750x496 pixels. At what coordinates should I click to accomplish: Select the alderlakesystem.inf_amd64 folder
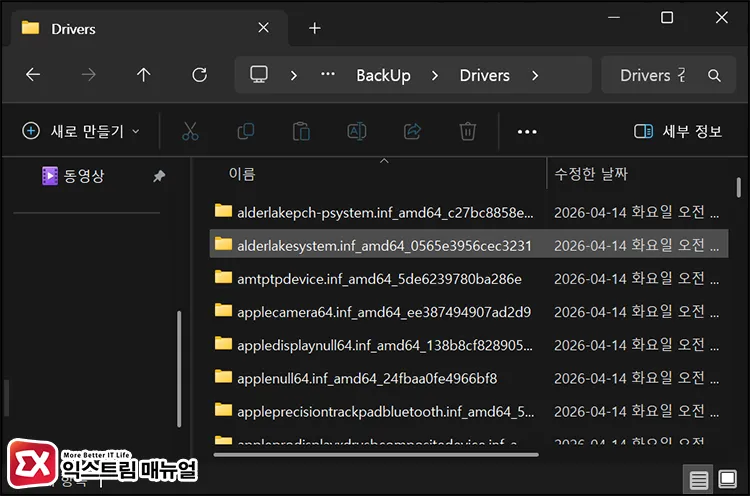click(x=469, y=244)
